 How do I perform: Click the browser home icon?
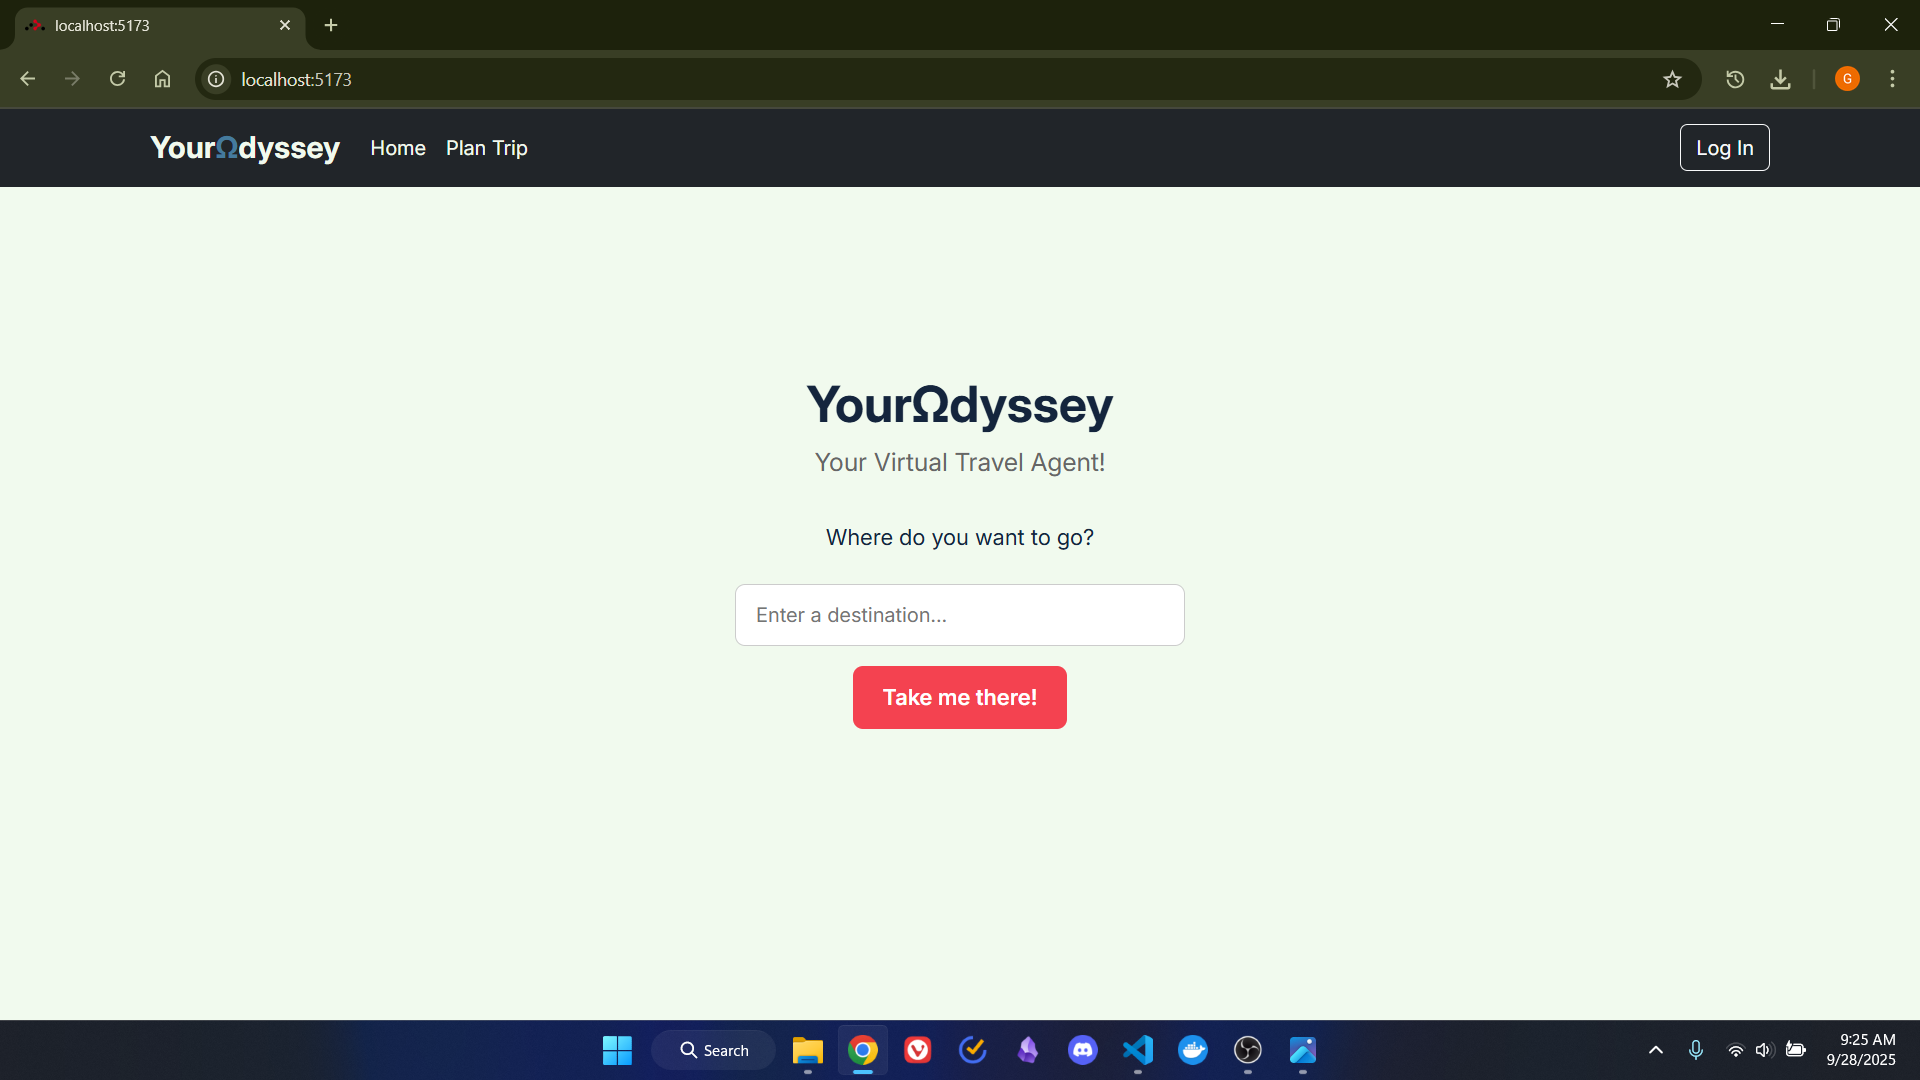coord(162,79)
